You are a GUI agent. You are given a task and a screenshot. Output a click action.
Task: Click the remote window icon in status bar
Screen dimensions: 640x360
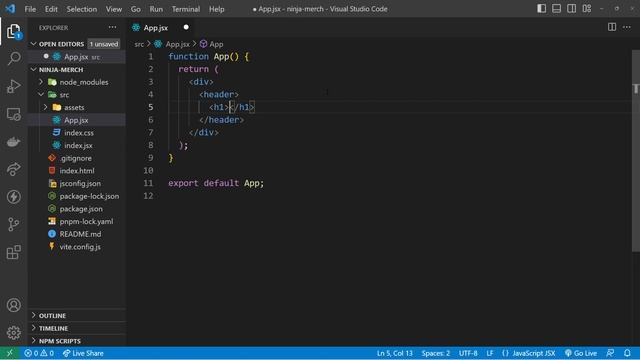pos(10,353)
